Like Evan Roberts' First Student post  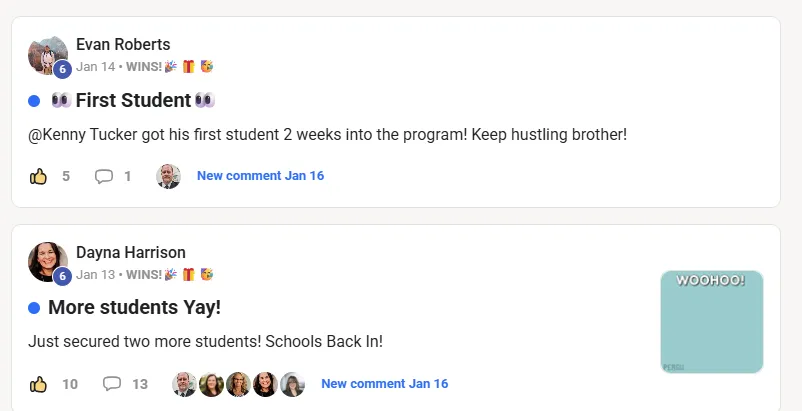39,176
